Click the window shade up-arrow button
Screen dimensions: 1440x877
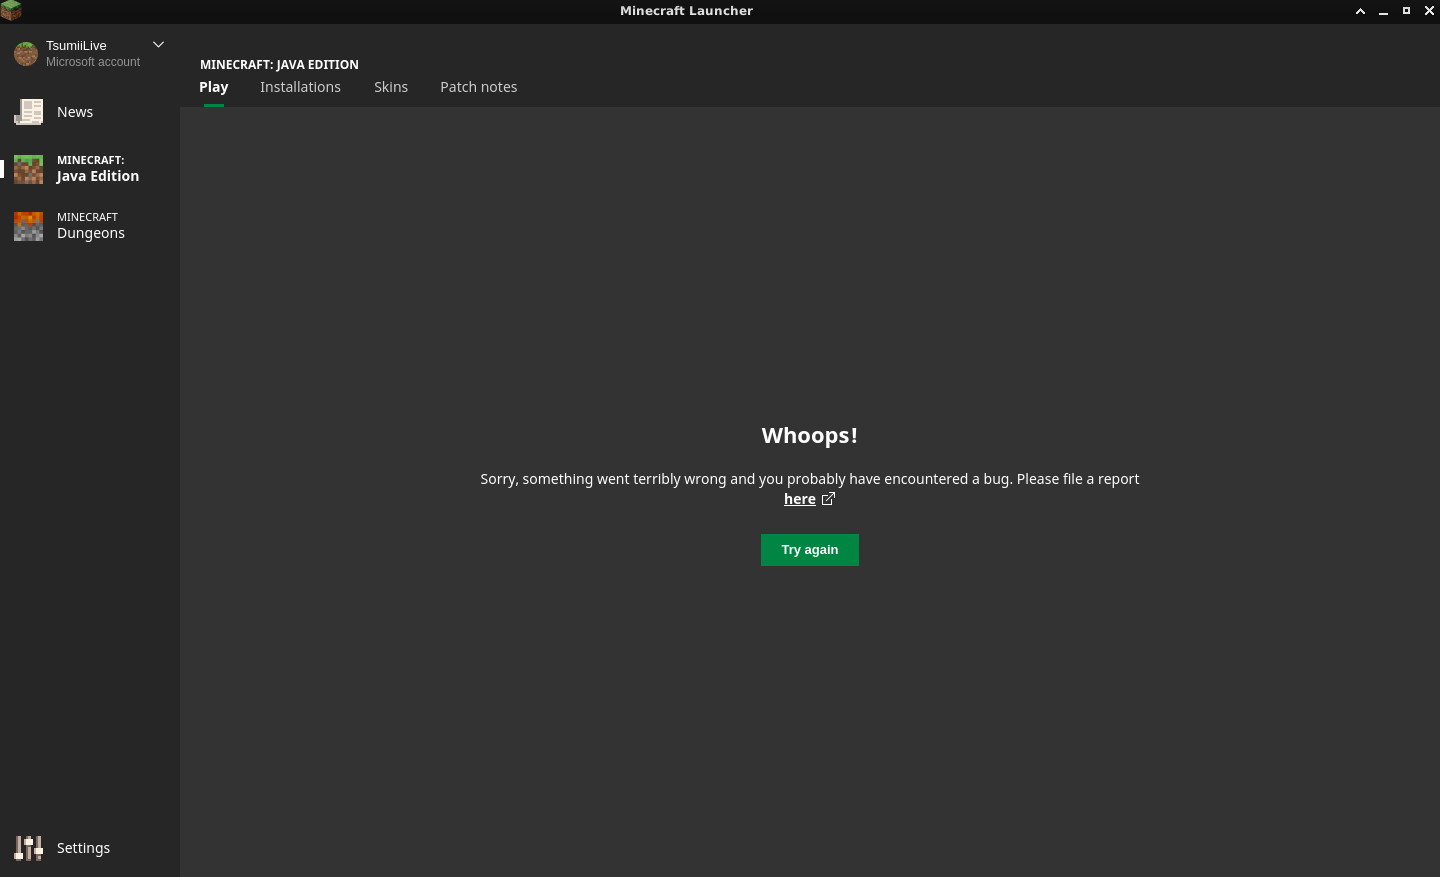click(x=1360, y=11)
